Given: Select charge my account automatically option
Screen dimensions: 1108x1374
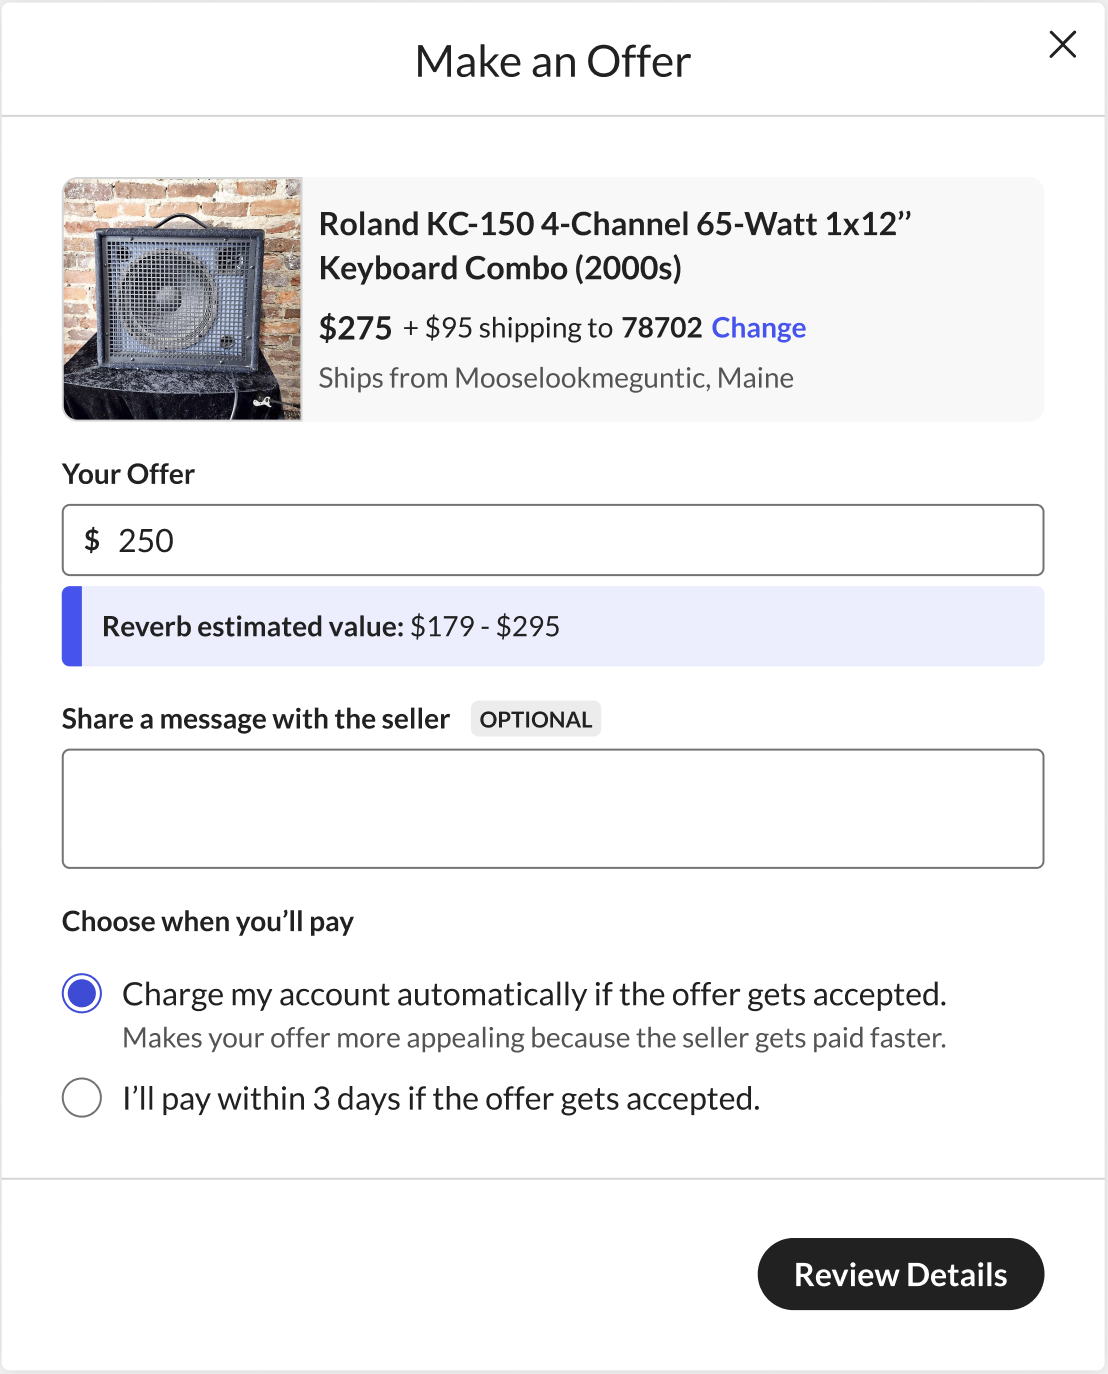Looking at the screenshot, I should 81,993.
